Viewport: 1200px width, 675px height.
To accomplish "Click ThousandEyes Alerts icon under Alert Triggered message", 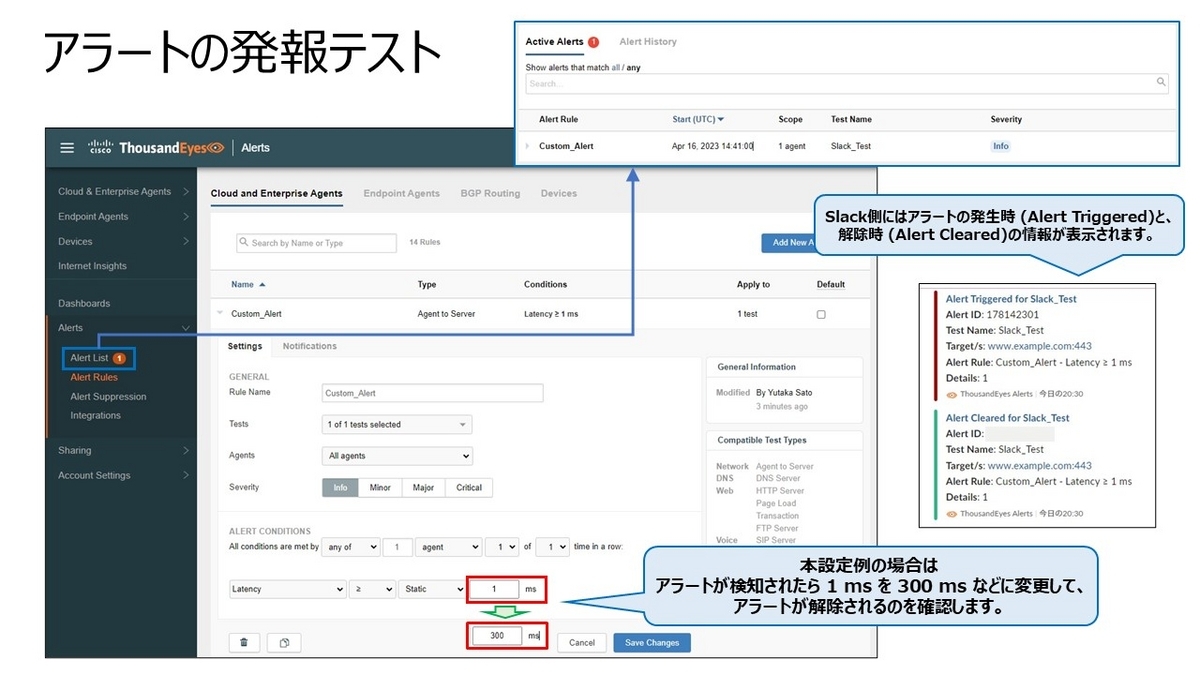I will (x=951, y=394).
